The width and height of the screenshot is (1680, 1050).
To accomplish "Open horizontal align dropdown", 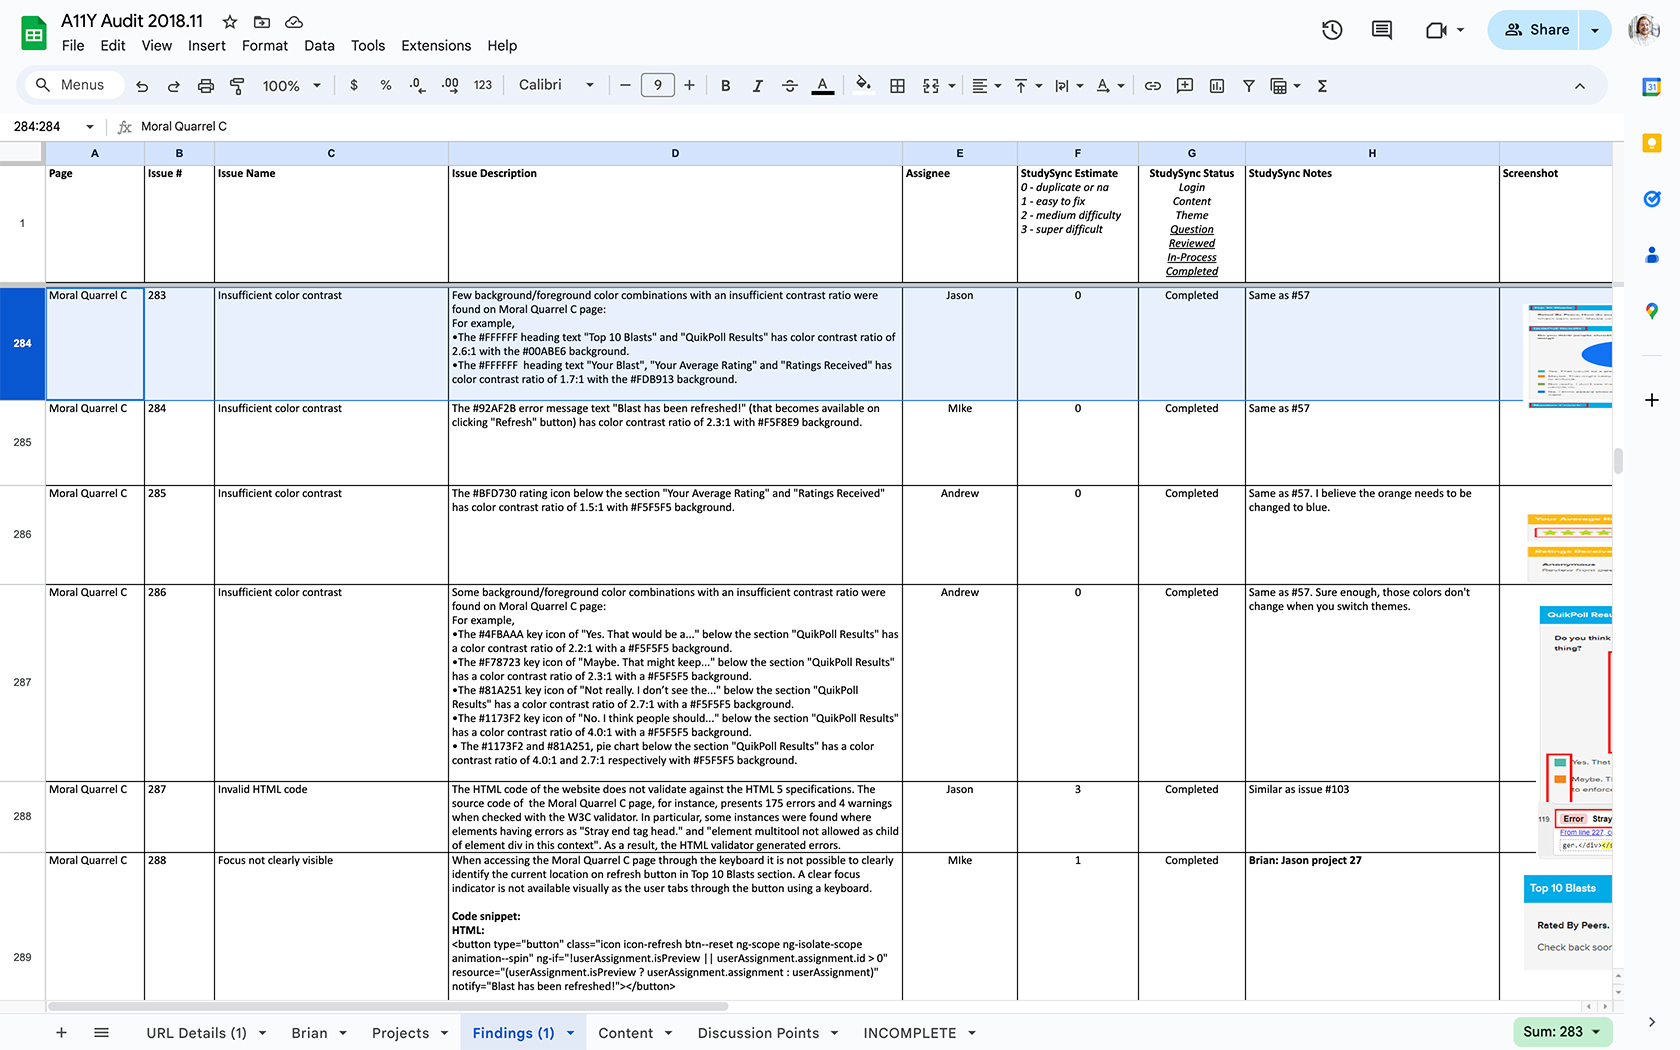I will pyautogui.click(x=987, y=86).
